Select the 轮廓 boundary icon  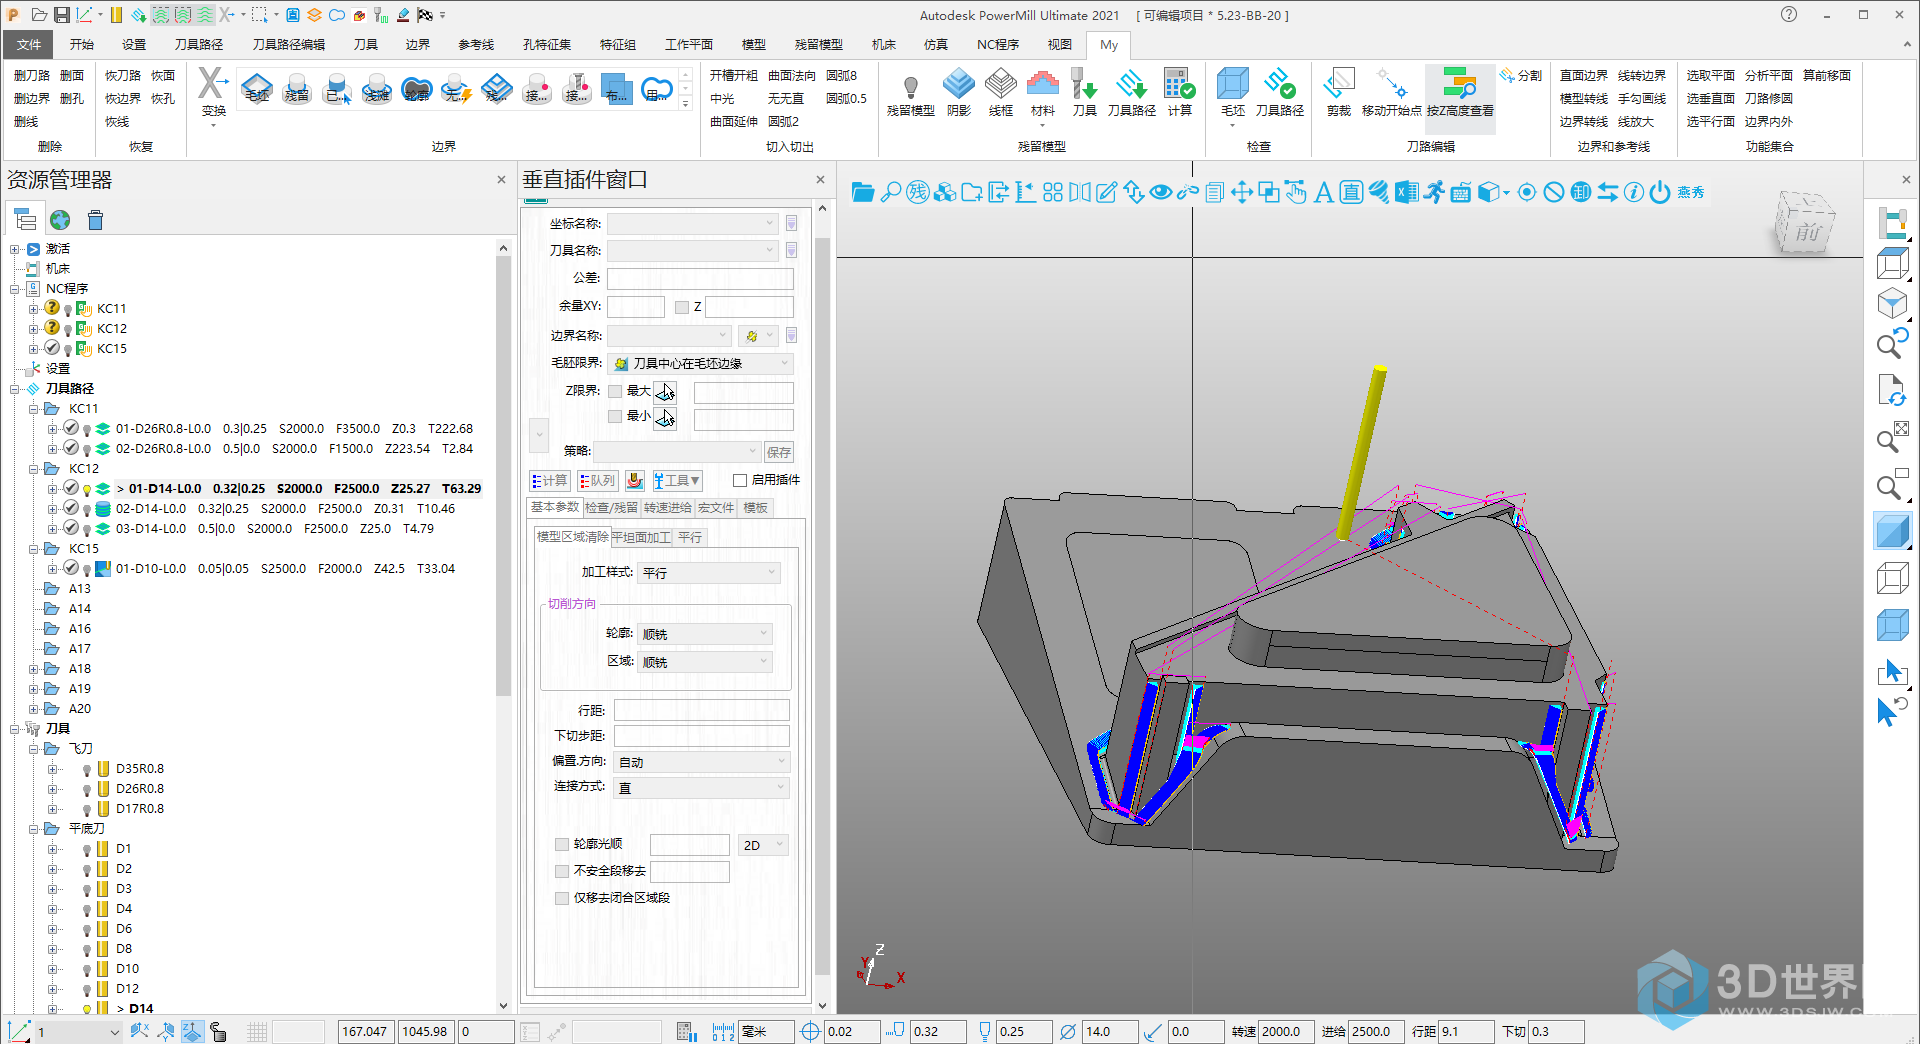pos(417,89)
